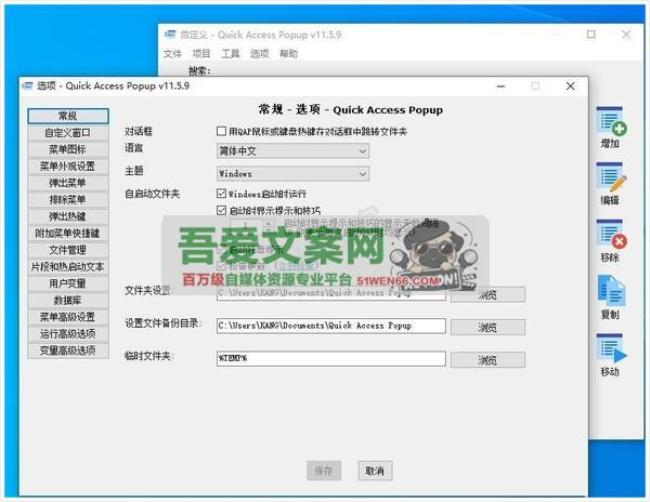
Task: Select the 运行高级选项 section
Action: click(68, 334)
